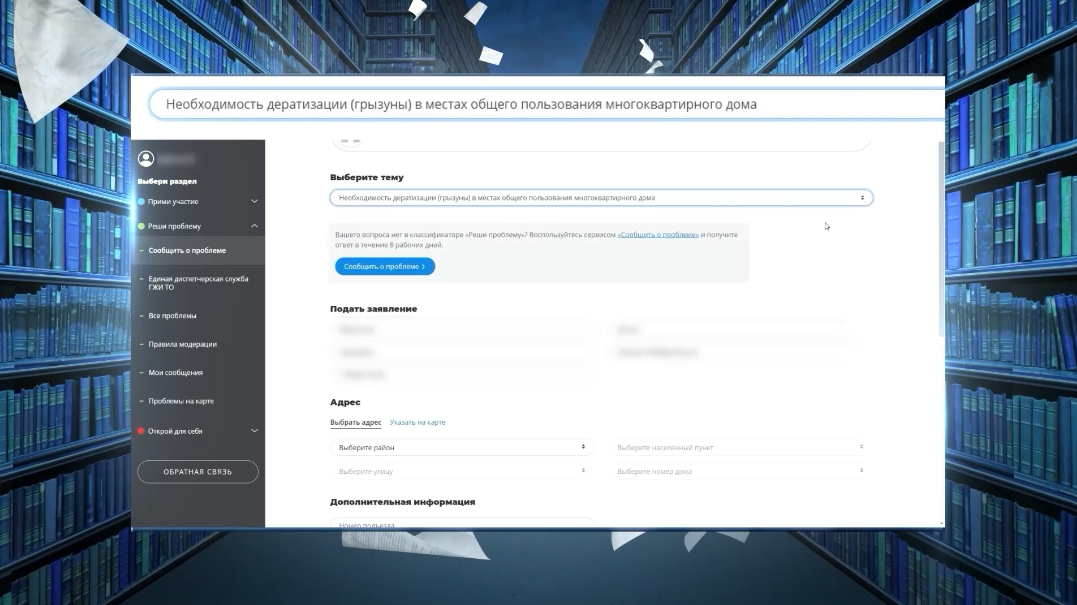Click the user profile avatar icon
The image size is (1077, 605).
(x=146, y=158)
